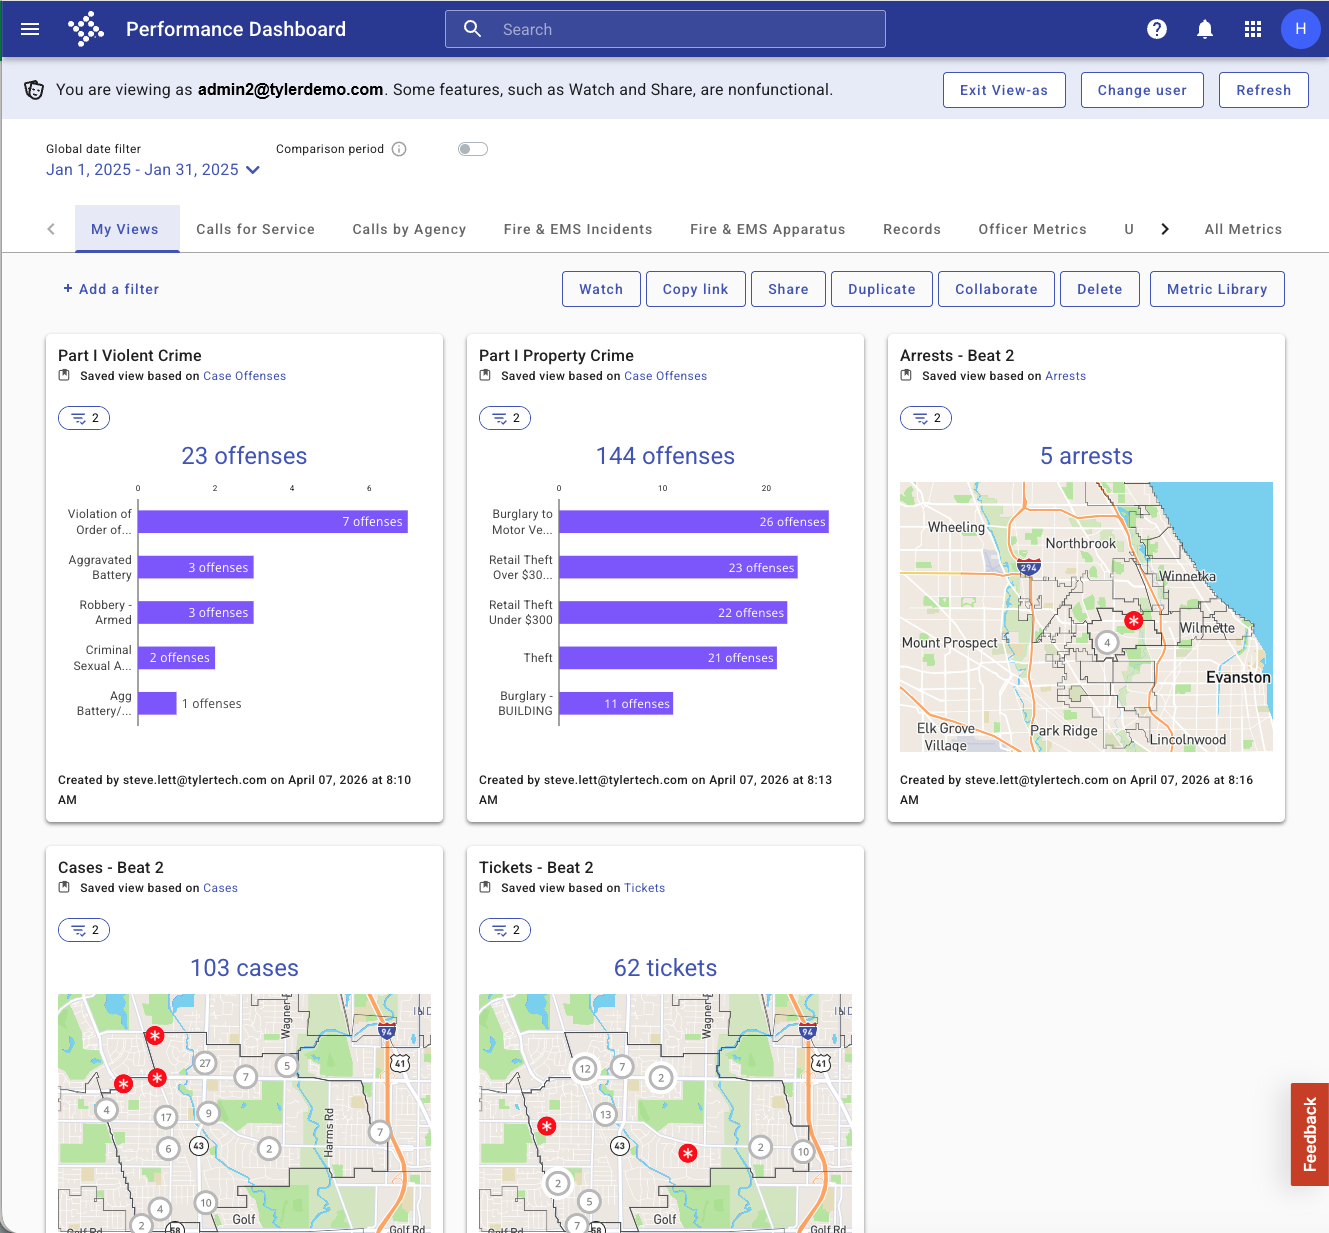Click the 7 offenses Violation of Order bar
This screenshot has height=1233, width=1329.
pos(273,521)
